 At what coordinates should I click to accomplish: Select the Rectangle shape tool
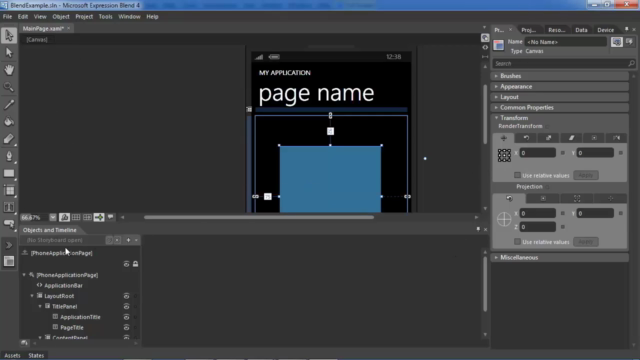pos(9,173)
